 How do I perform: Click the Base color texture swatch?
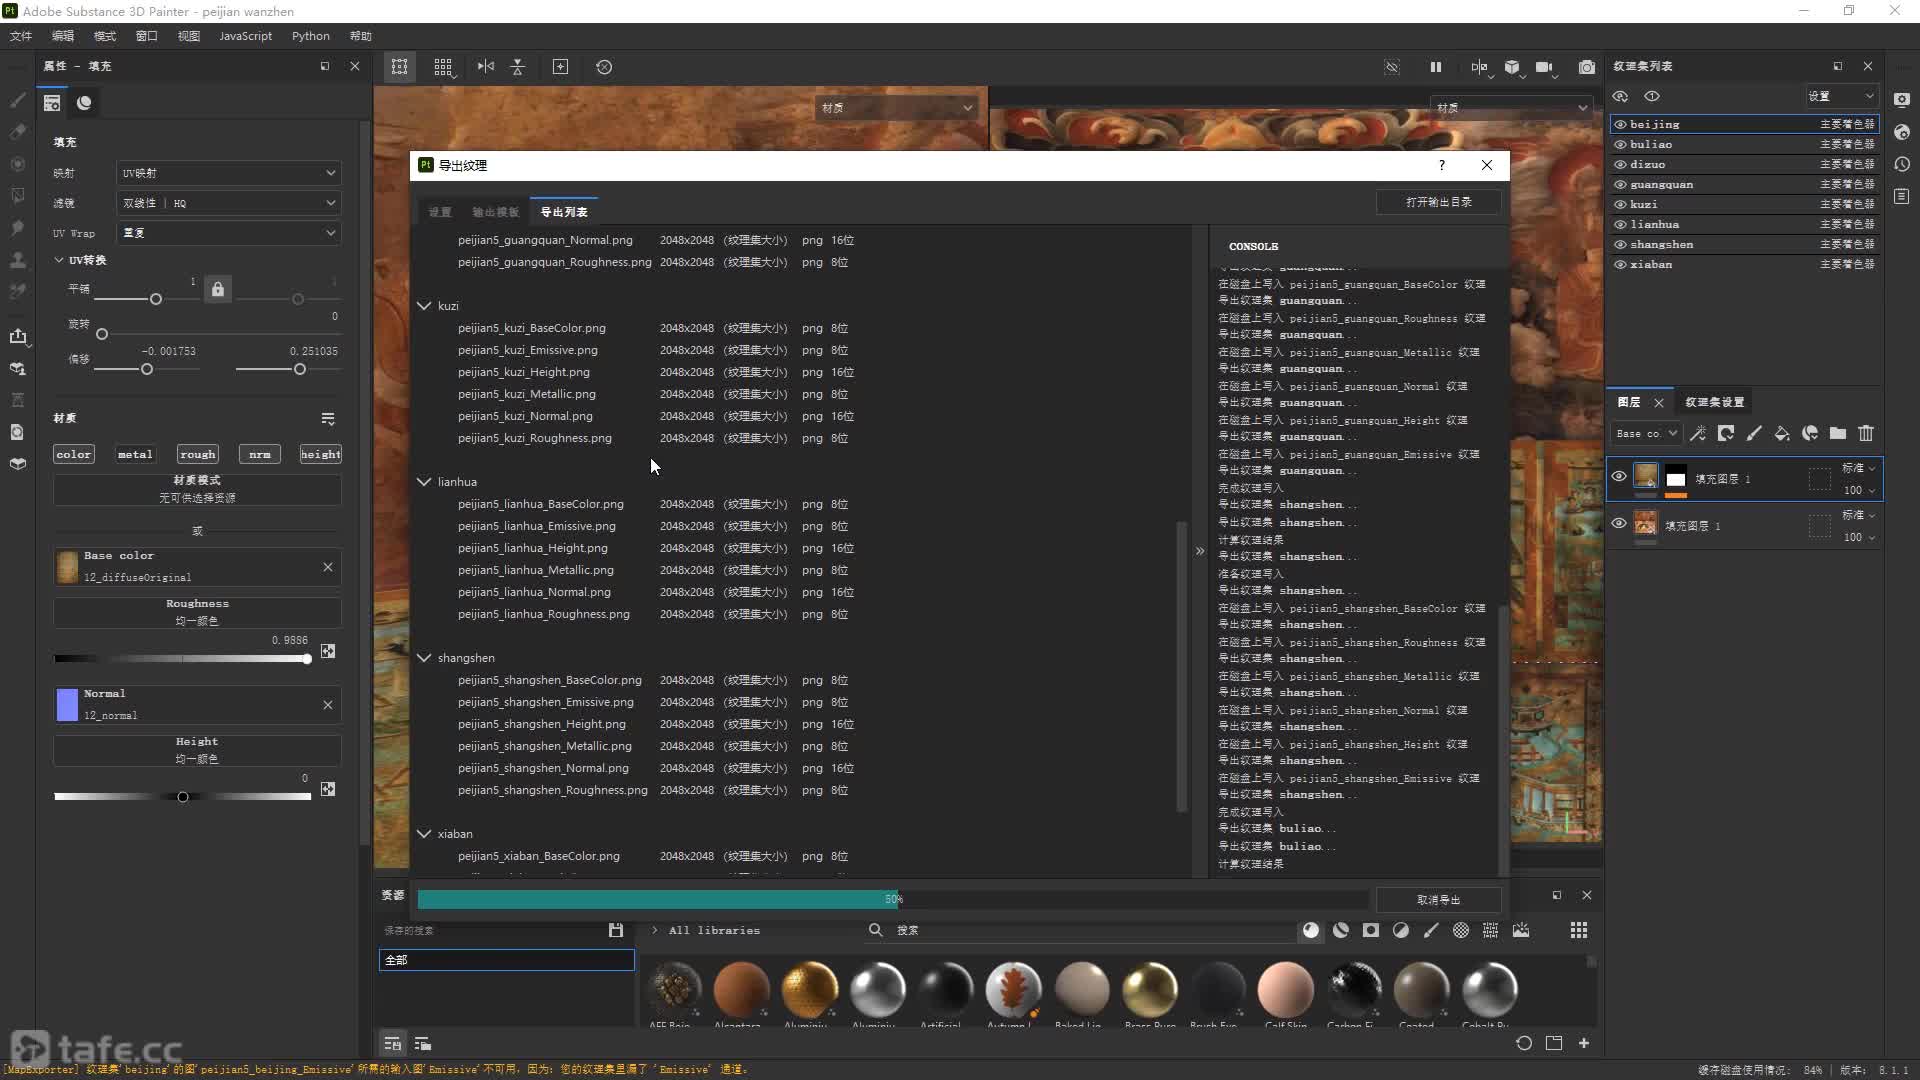pyautogui.click(x=67, y=567)
